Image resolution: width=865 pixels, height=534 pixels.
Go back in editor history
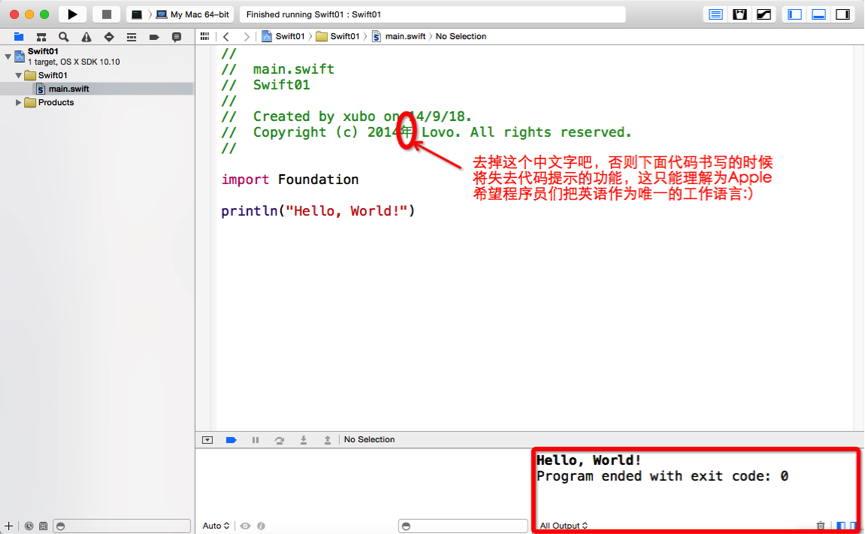click(226, 36)
